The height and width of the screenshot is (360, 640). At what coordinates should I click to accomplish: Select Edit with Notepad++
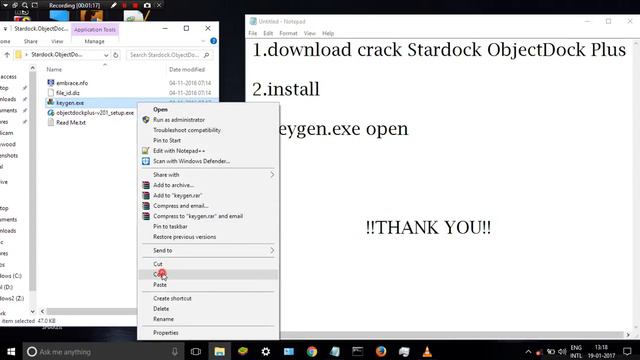click(179, 151)
